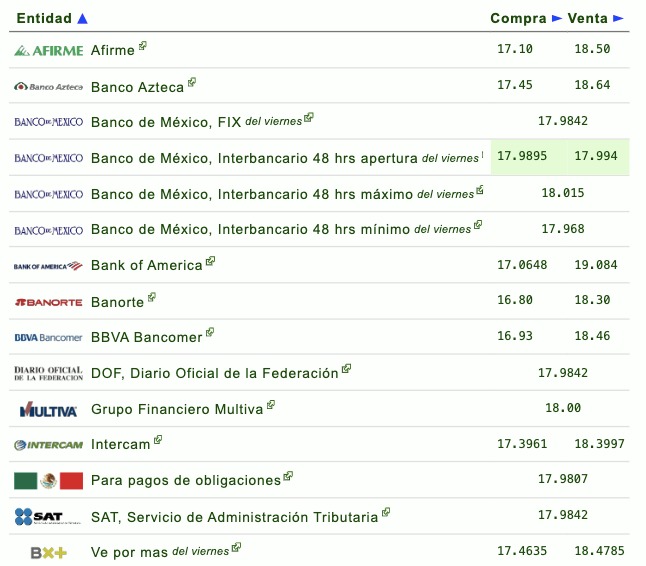Open external link icon in Interbancario máximo row
Image resolution: width=646 pixels, height=566 pixels.
480,190
